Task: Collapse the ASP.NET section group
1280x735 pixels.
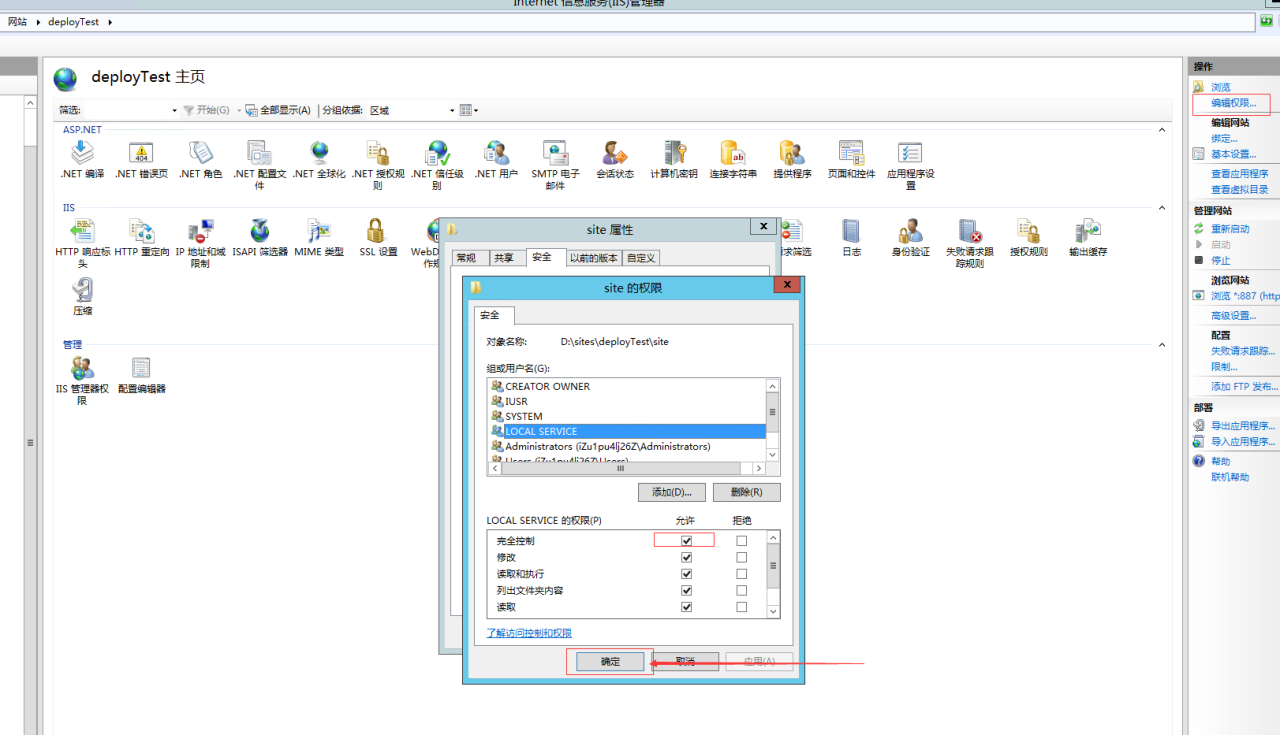Action: tap(1162, 130)
